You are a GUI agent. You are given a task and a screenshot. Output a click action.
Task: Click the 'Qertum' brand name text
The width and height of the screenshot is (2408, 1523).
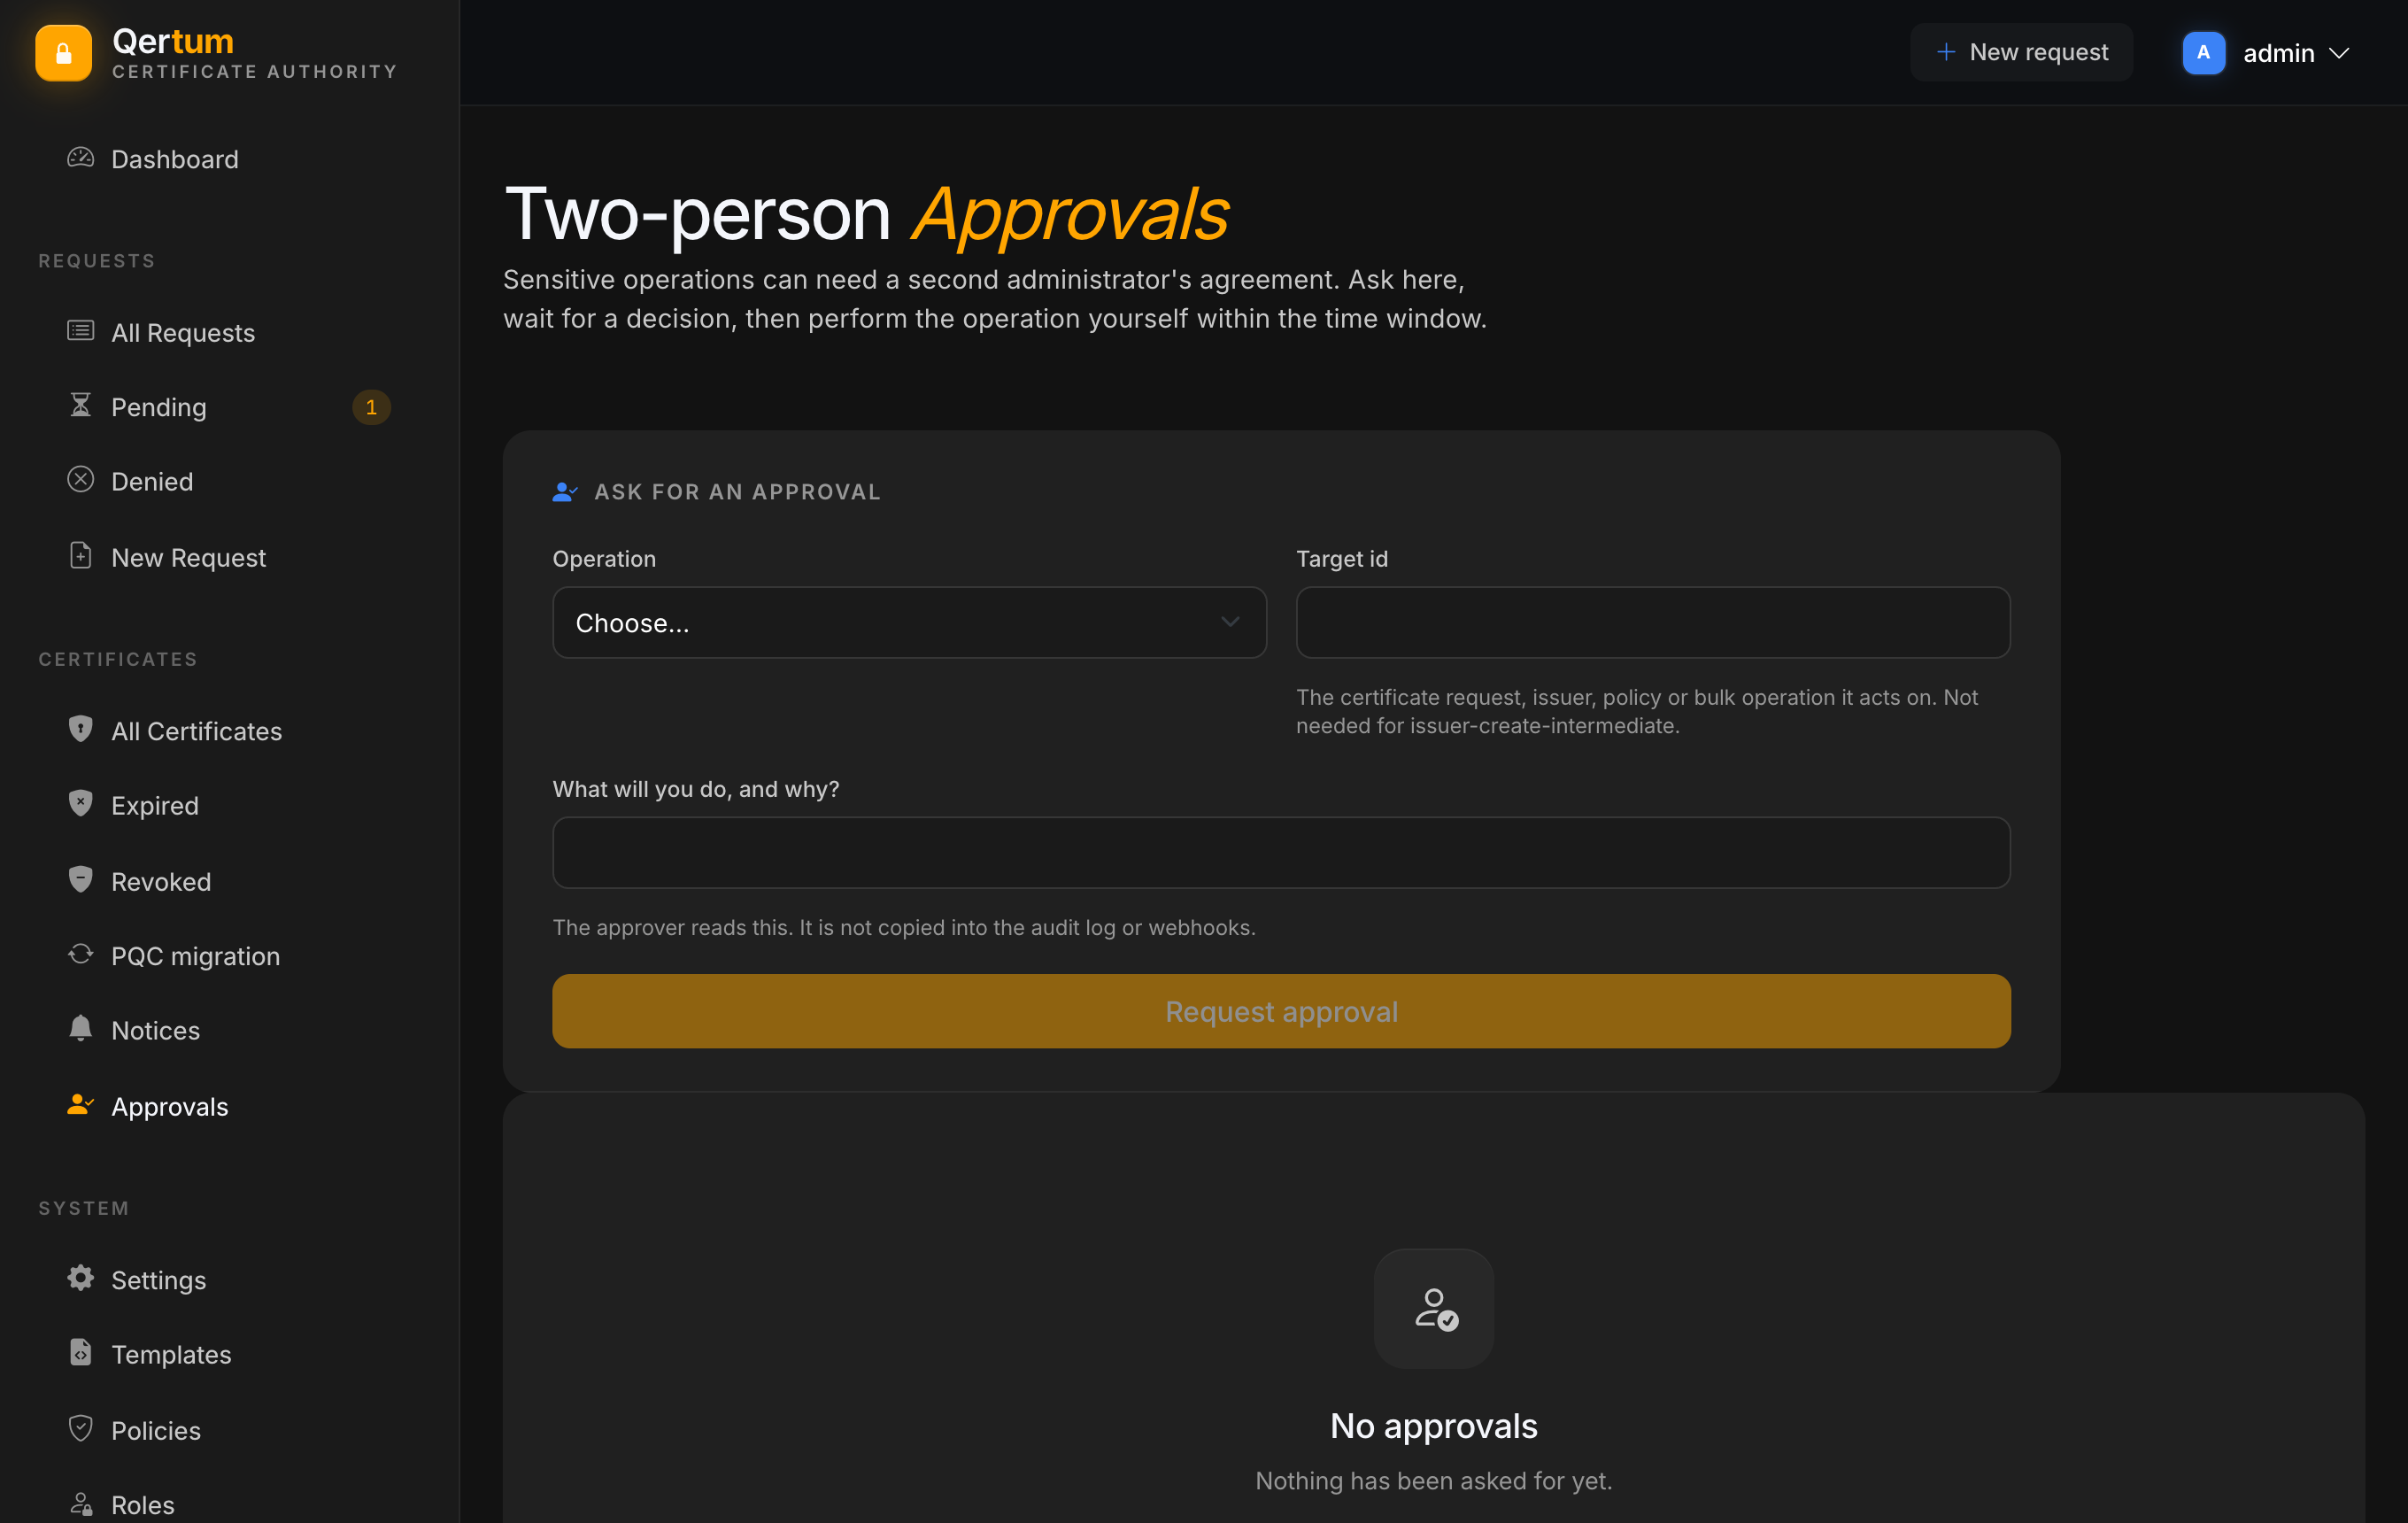pos(173,41)
